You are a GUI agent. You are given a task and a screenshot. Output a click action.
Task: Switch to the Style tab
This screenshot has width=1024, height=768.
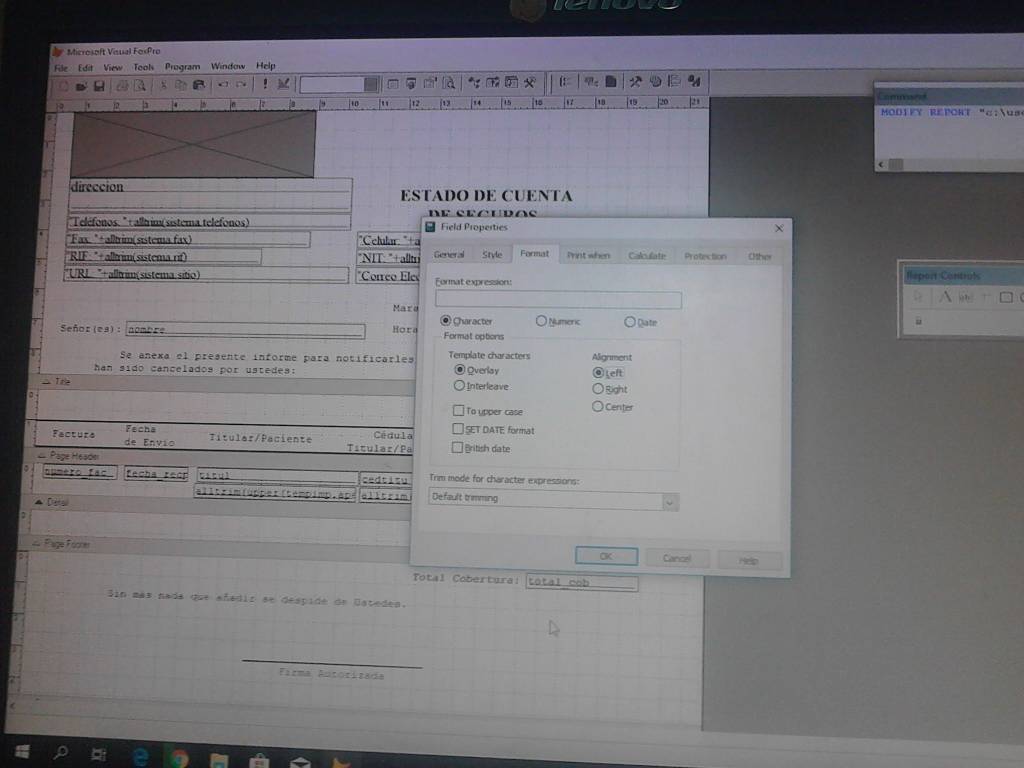click(492, 255)
